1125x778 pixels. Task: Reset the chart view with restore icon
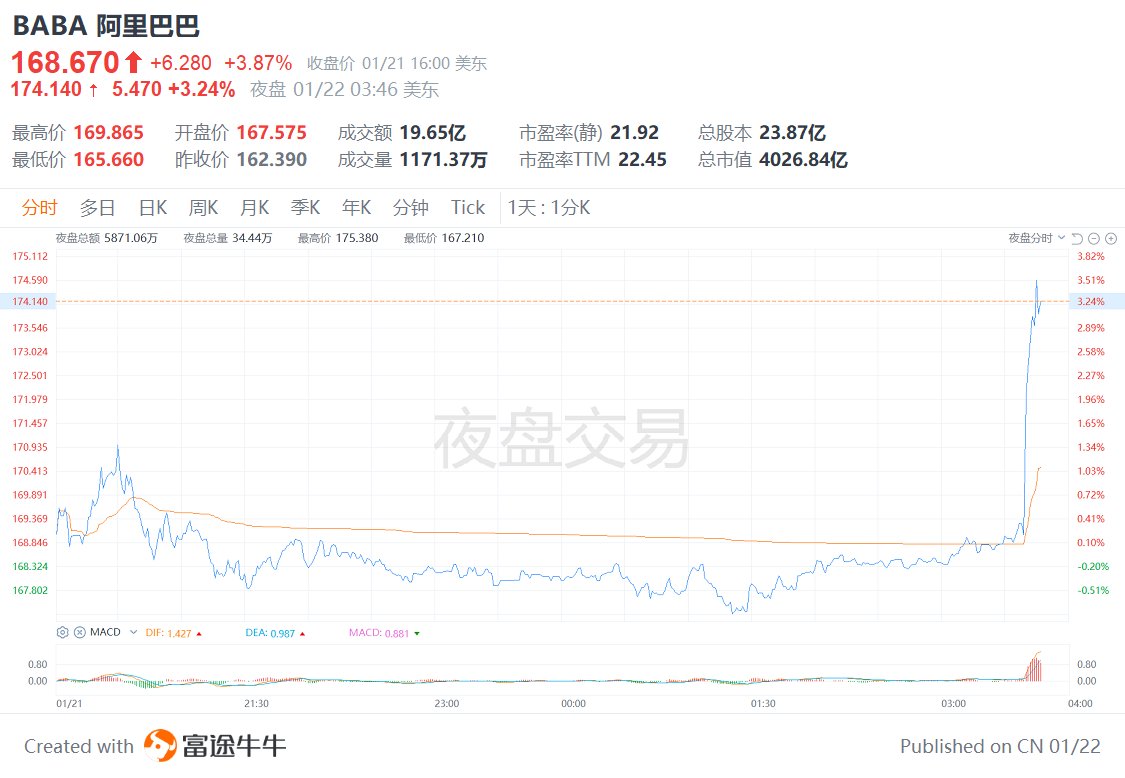[1077, 238]
